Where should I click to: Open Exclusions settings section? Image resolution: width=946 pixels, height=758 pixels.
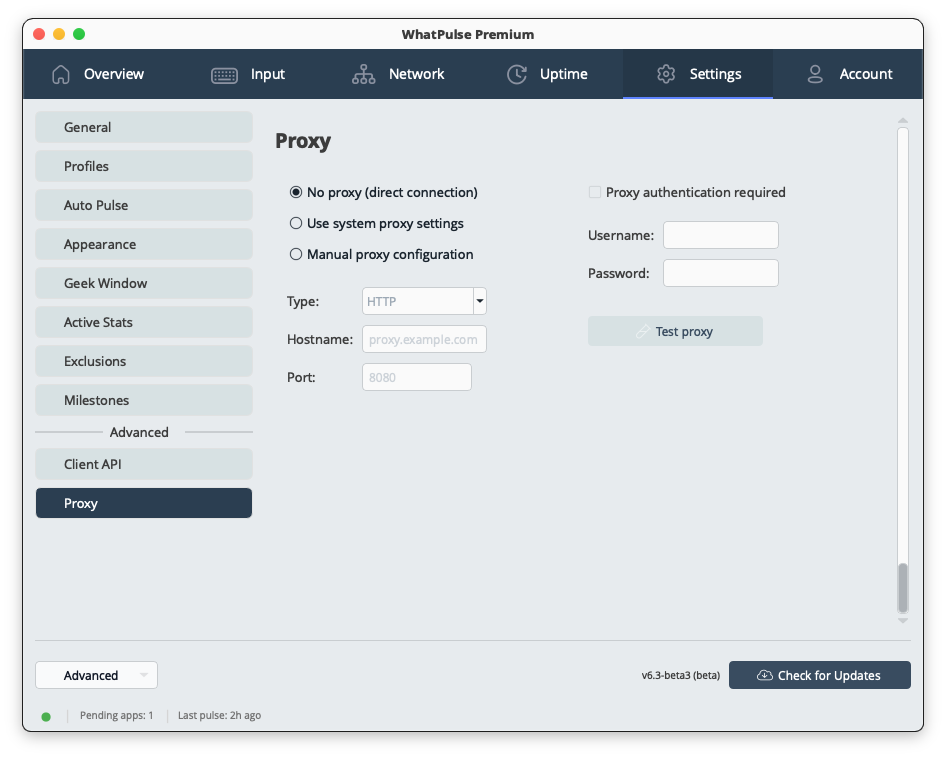click(144, 361)
